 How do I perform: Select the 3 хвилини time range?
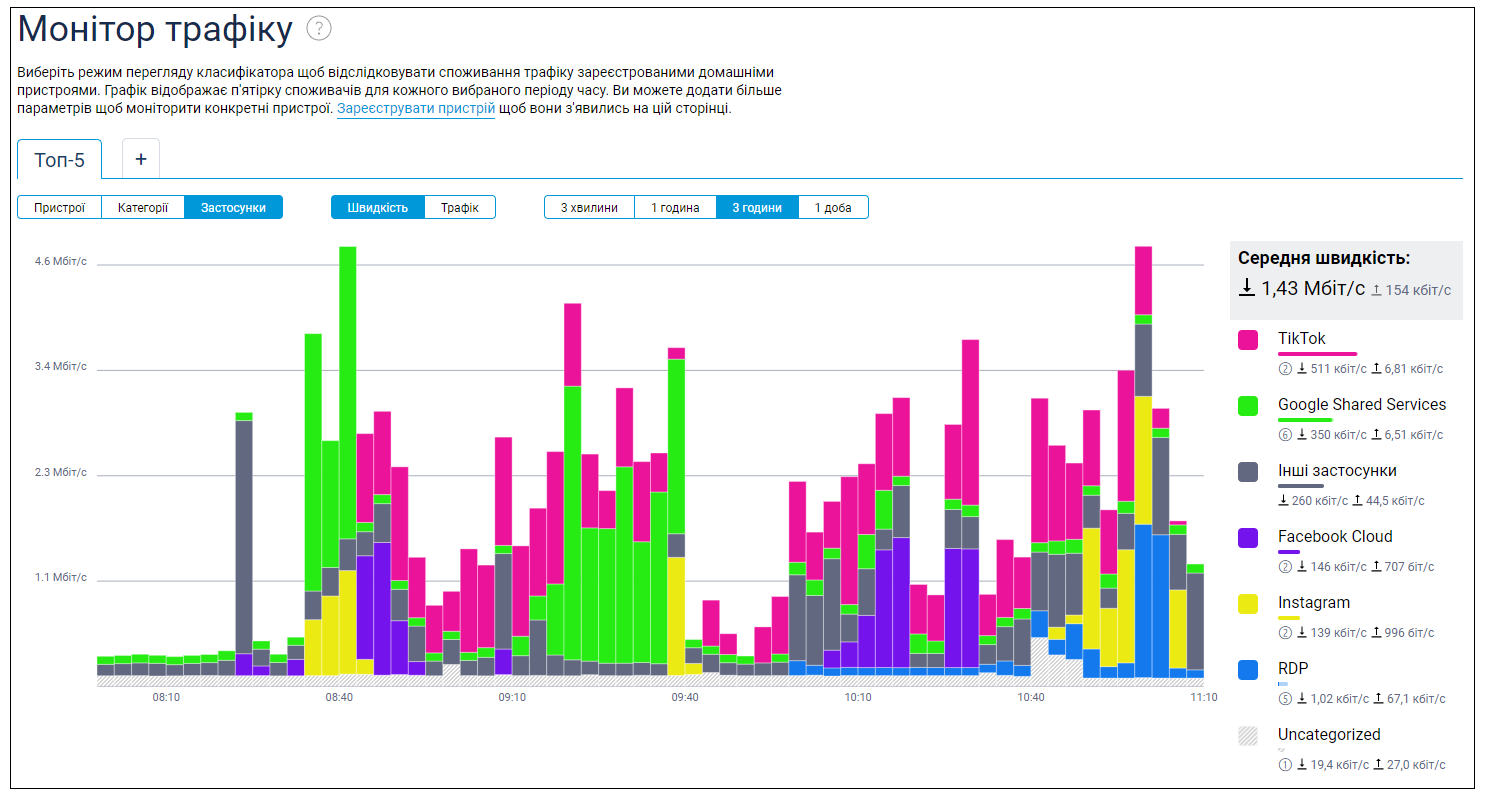tap(589, 208)
